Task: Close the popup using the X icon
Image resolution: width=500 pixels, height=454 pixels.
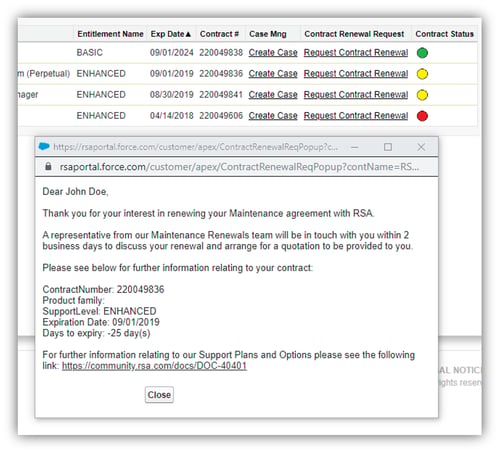Action: tap(421, 147)
